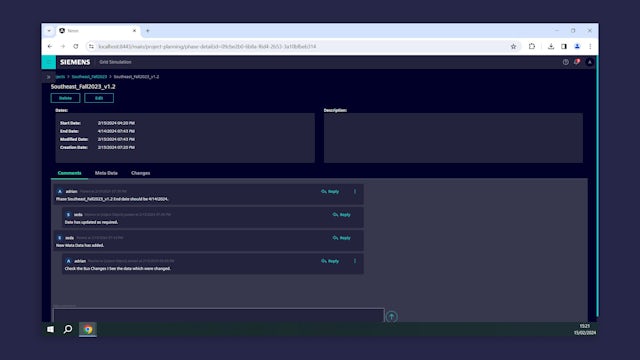Click adrian's avatar on the end date comment
Image resolution: width=640 pixels, height=360 pixels.
[60, 191]
